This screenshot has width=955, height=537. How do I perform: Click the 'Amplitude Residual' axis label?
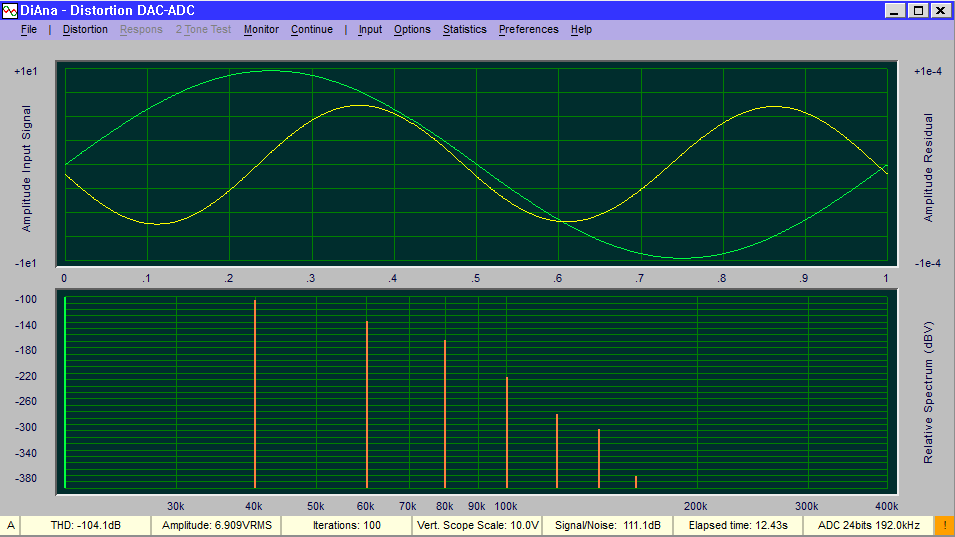(x=928, y=168)
